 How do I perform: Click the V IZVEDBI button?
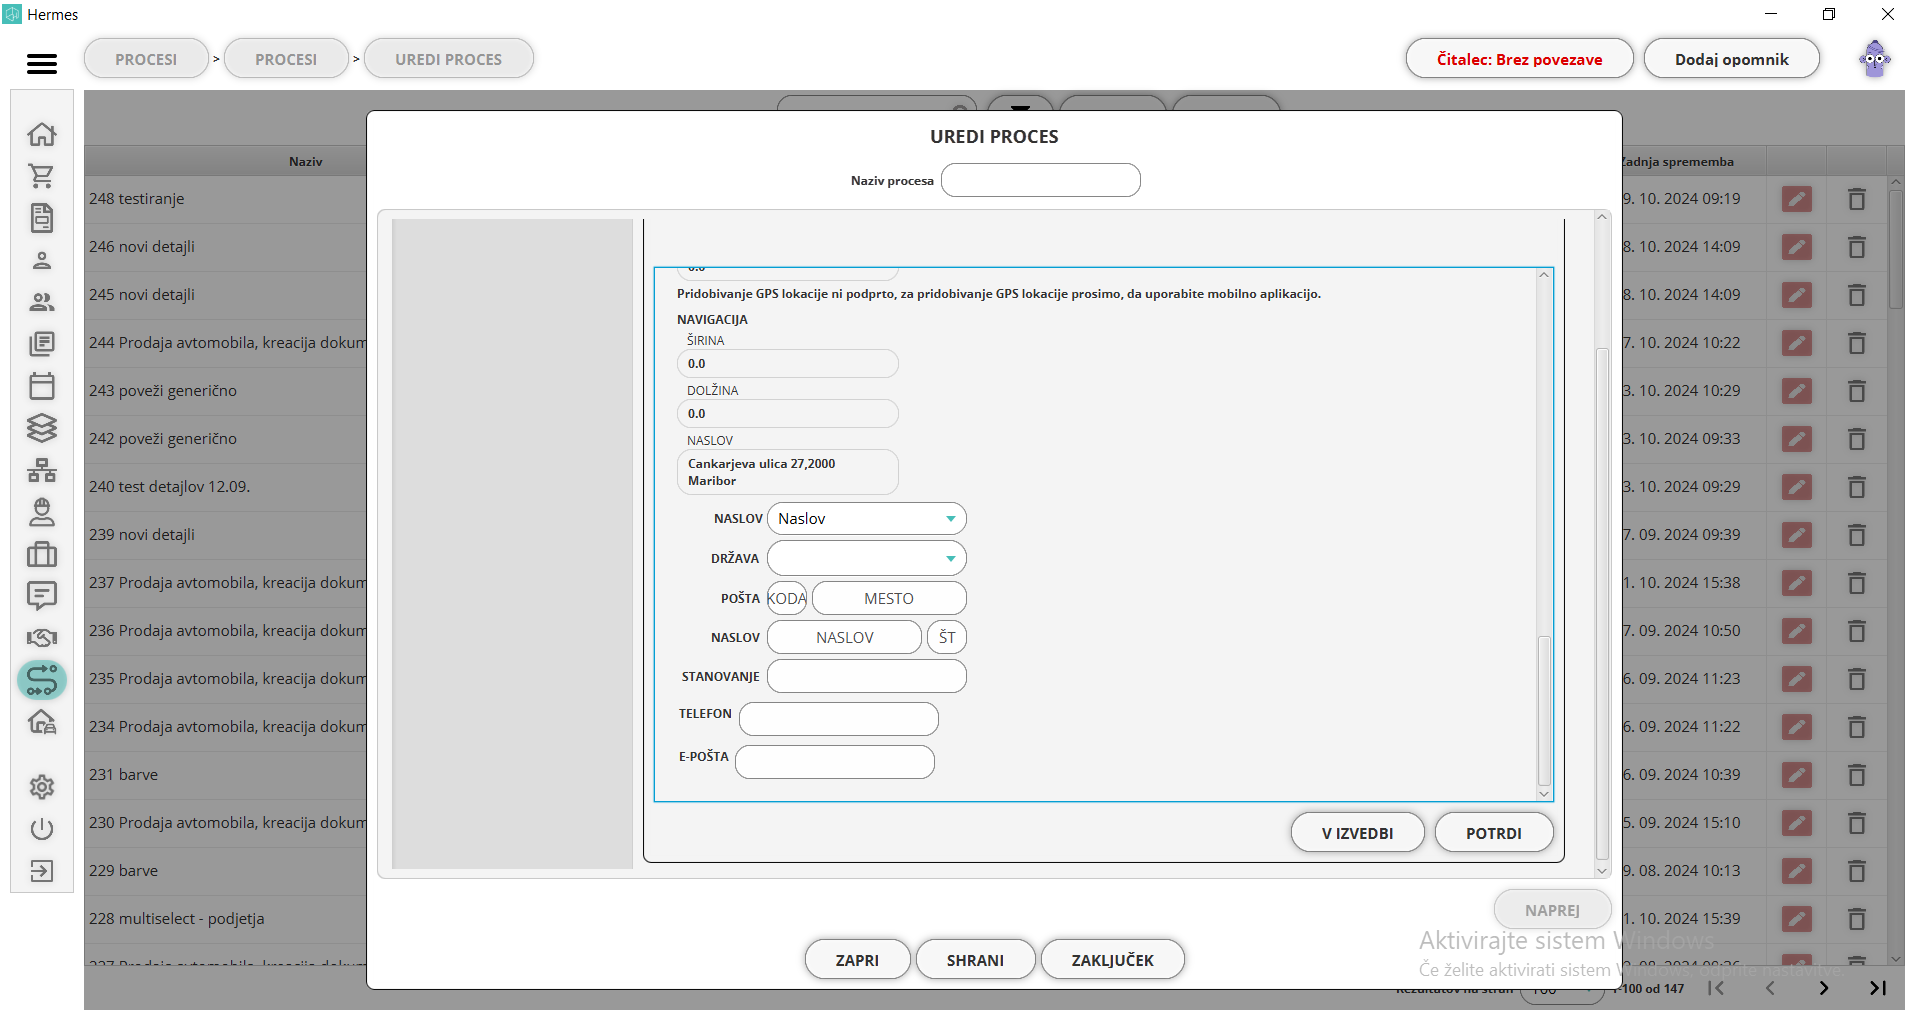[x=1357, y=833]
